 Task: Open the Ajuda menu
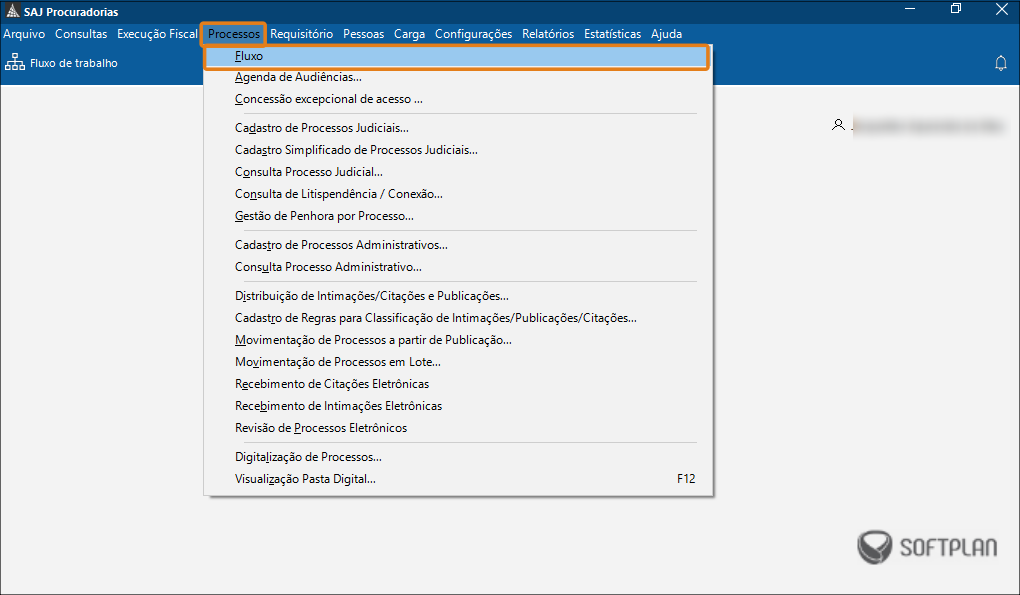click(666, 34)
